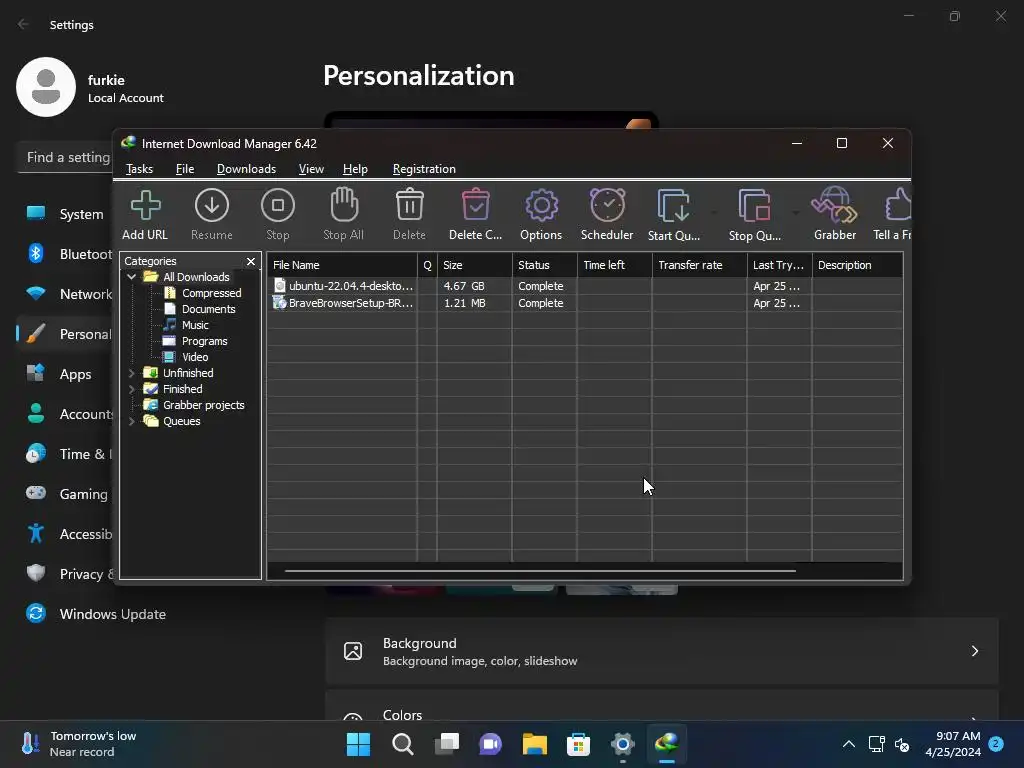Image resolution: width=1024 pixels, height=768 pixels.
Task: Click the horizontal scrollbar of the download list
Action: tap(540, 571)
